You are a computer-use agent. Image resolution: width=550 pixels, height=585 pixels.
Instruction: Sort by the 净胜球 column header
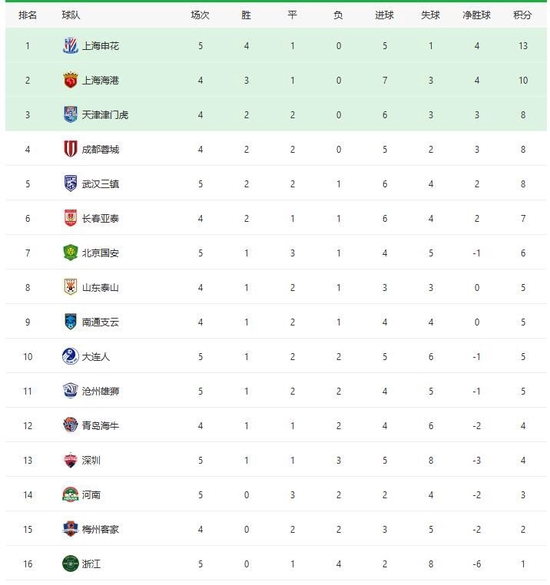[476, 15]
